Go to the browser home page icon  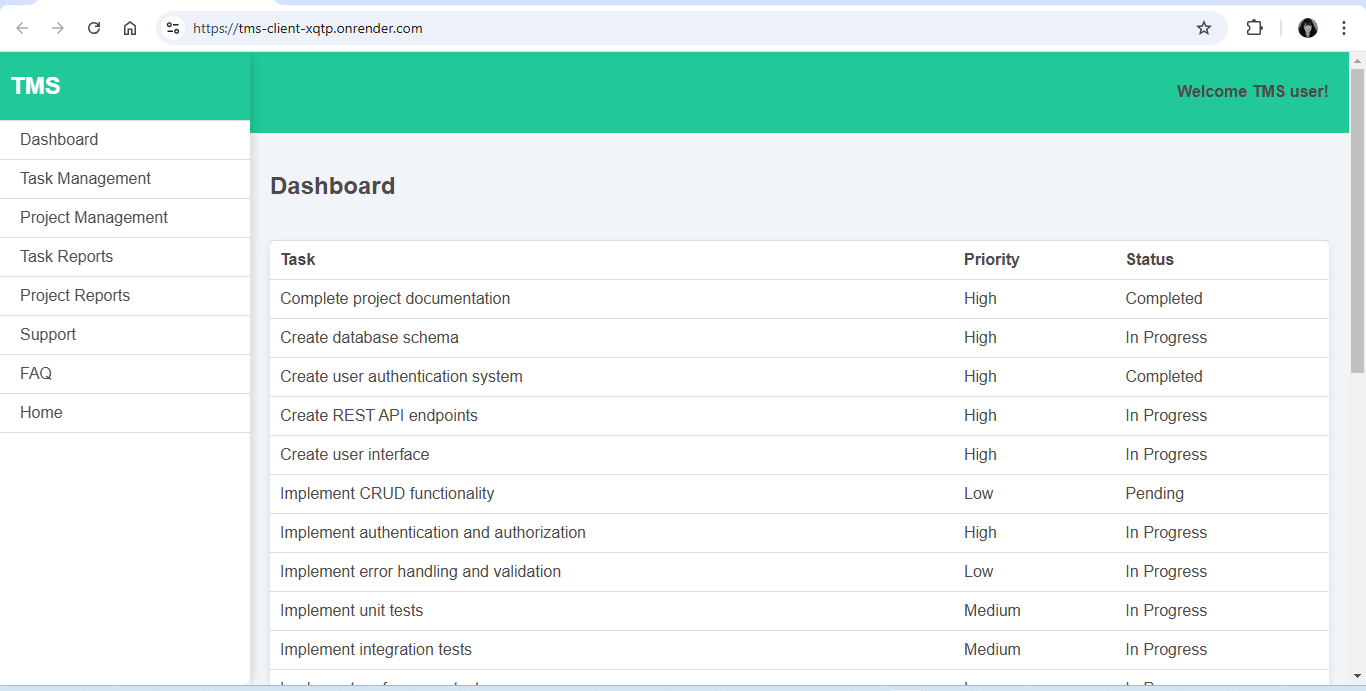(x=130, y=28)
